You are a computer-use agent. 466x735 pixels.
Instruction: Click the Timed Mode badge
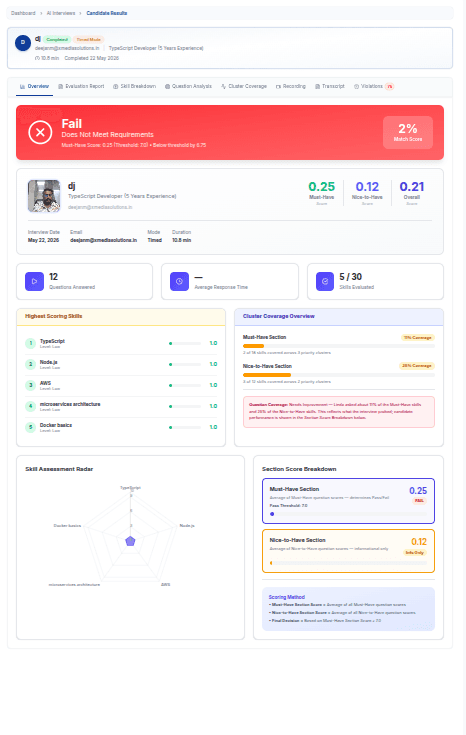point(89,39)
